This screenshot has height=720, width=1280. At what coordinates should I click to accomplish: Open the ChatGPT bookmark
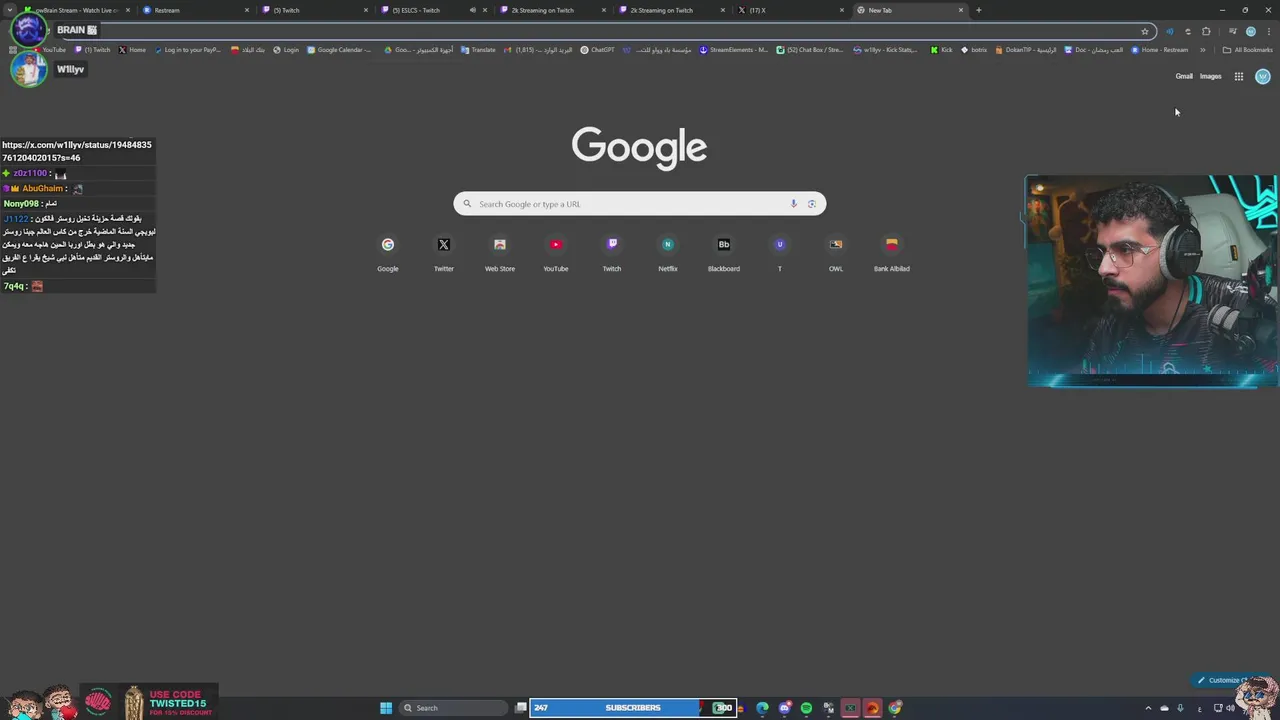click(598, 50)
